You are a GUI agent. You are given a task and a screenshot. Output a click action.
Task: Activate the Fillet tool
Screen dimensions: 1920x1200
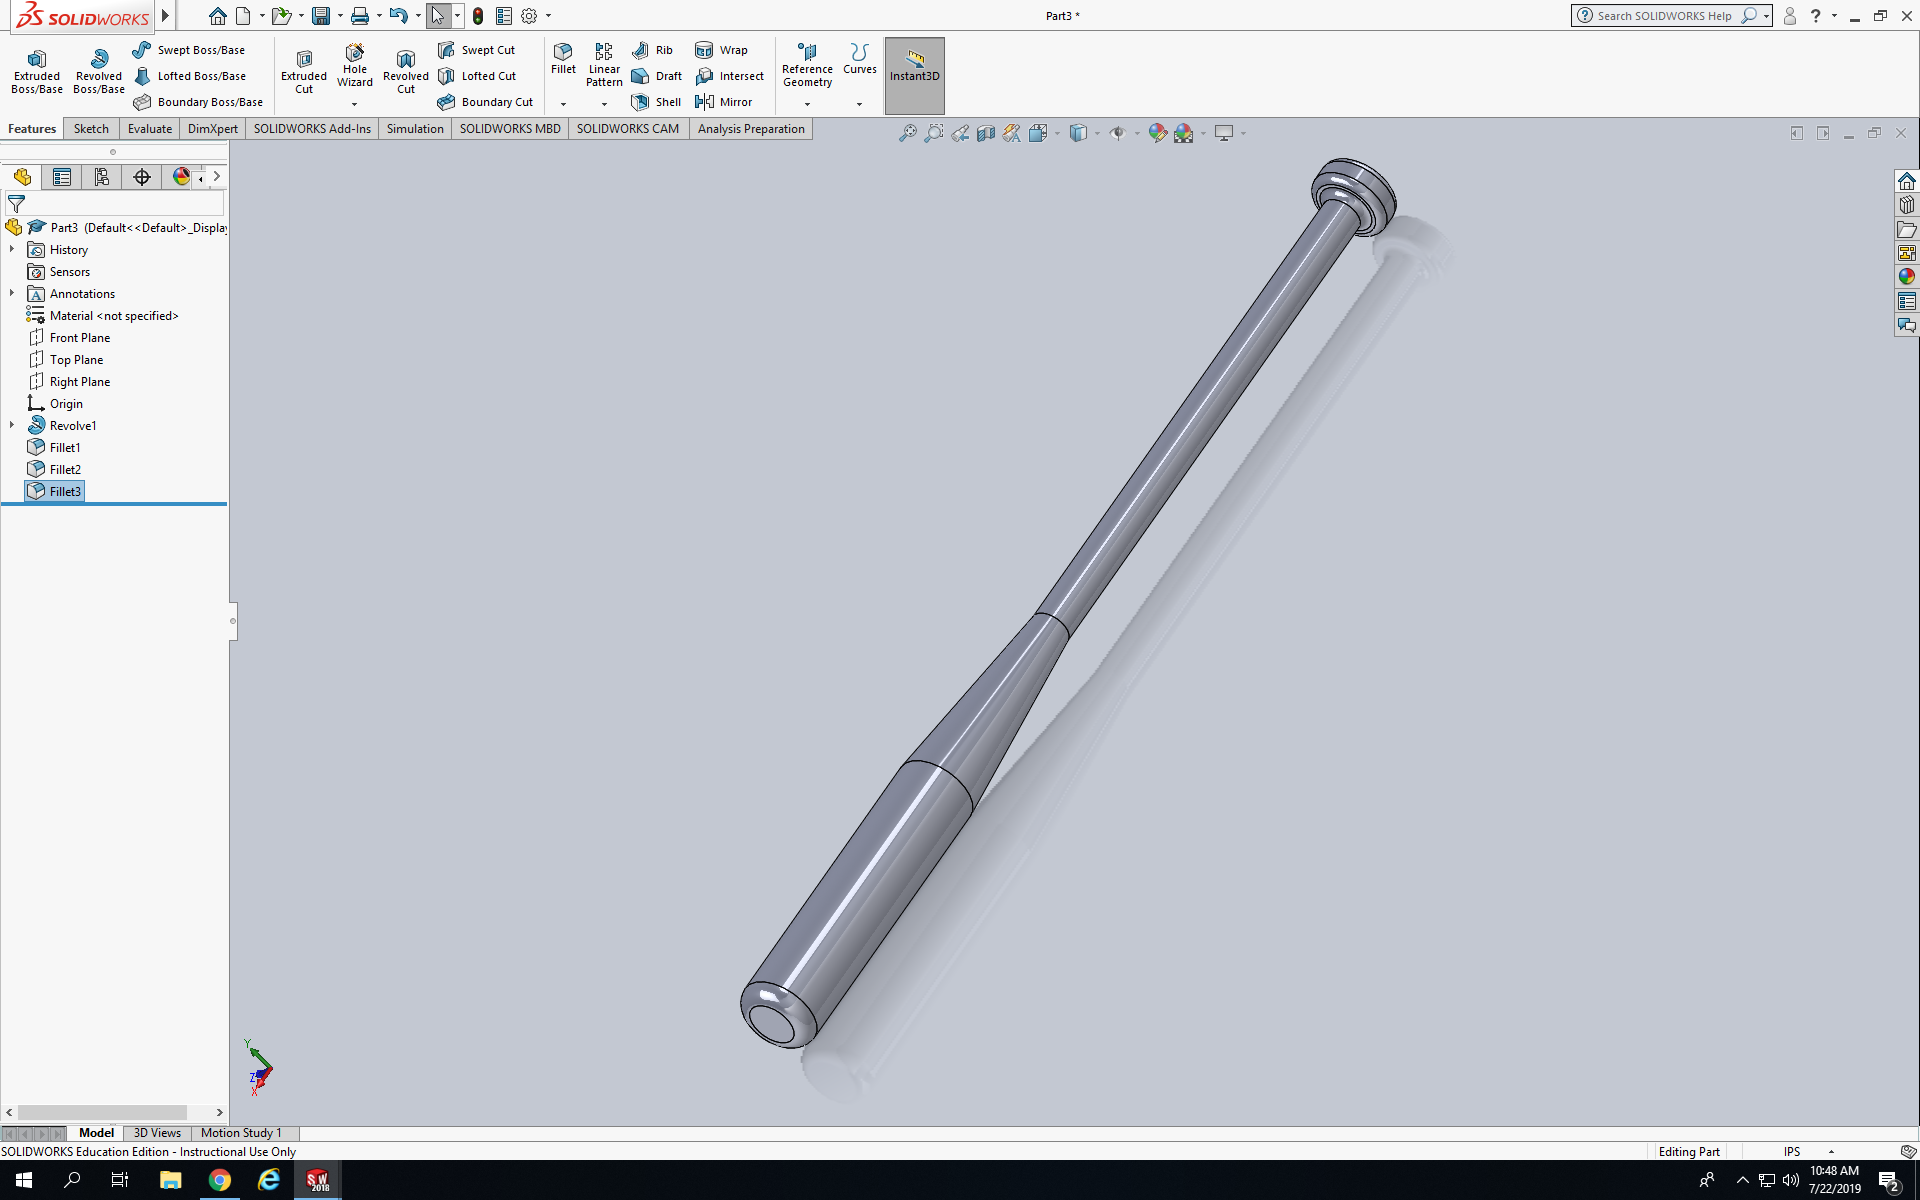pyautogui.click(x=563, y=58)
